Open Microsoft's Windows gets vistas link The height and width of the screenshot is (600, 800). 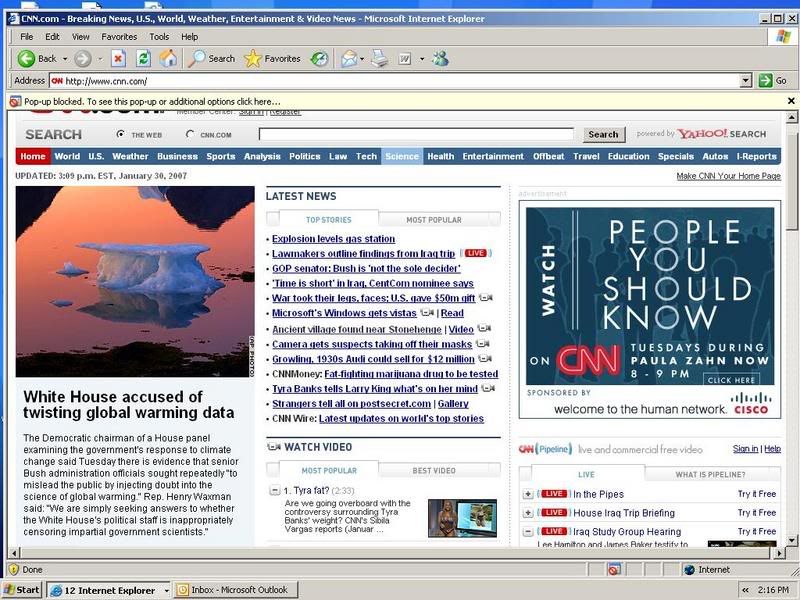(x=344, y=313)
